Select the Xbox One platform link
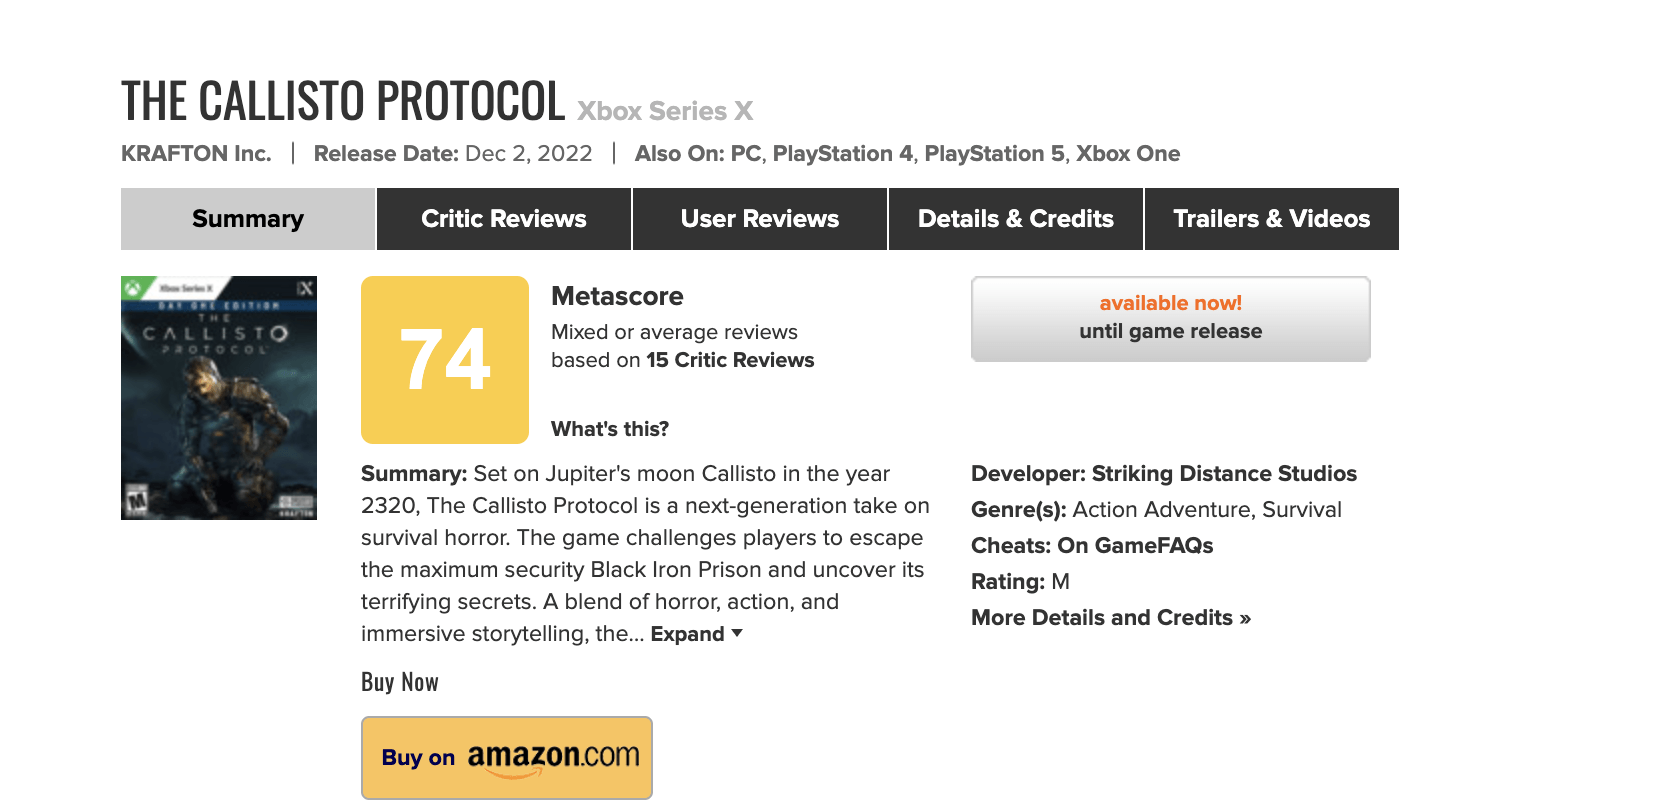The height and width of the screenshot is (812, 1662). tap(1128, 154)
